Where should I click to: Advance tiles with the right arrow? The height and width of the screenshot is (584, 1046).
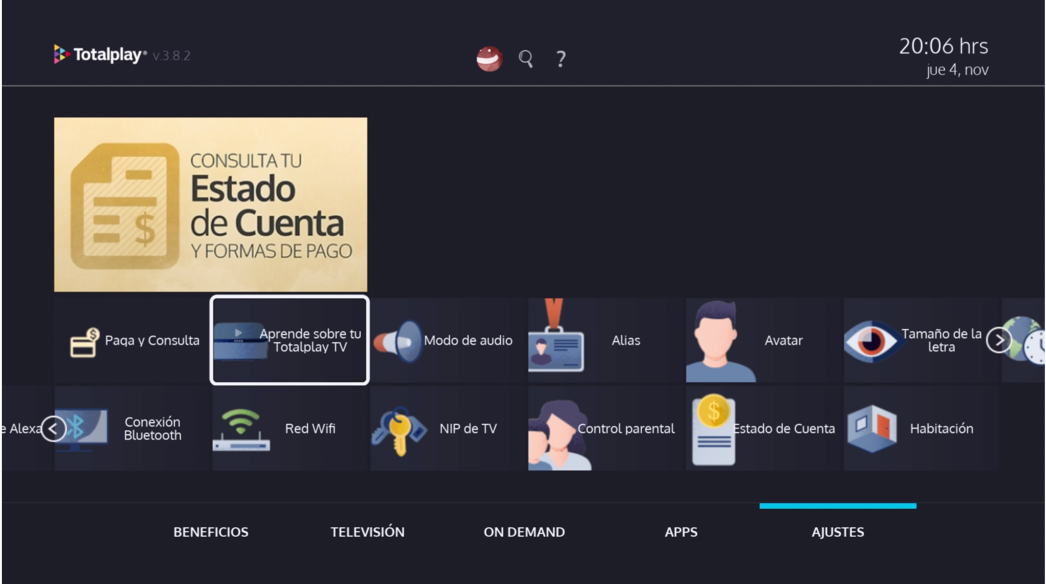coord(999,340)
